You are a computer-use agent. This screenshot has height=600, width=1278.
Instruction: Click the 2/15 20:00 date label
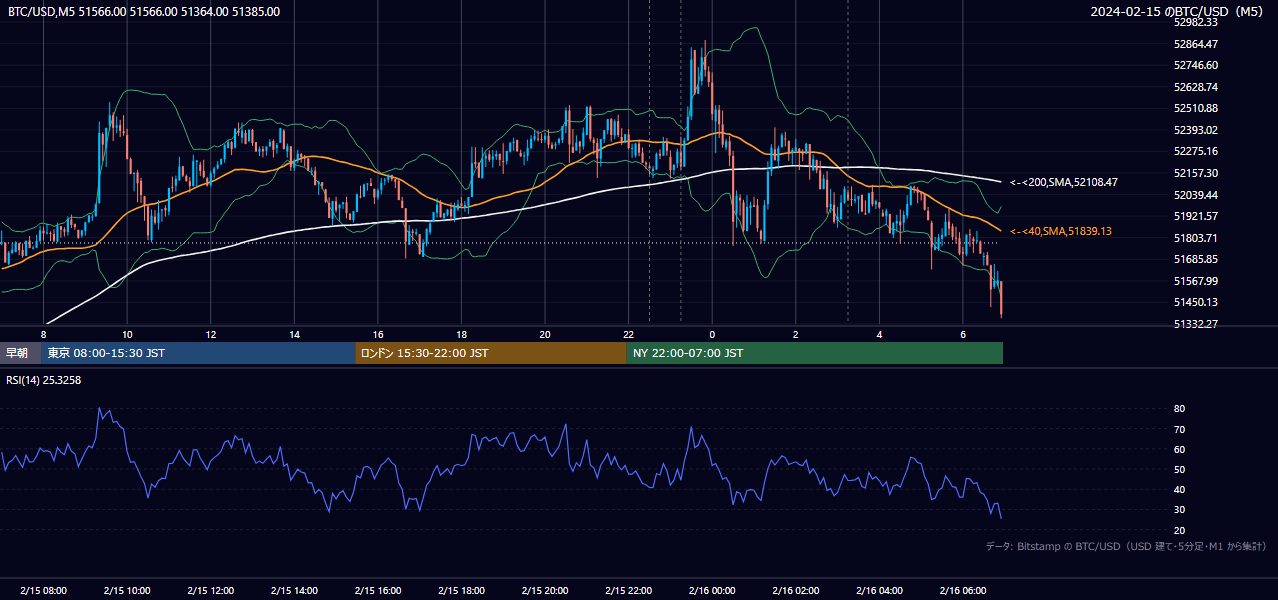pos(545,590)
